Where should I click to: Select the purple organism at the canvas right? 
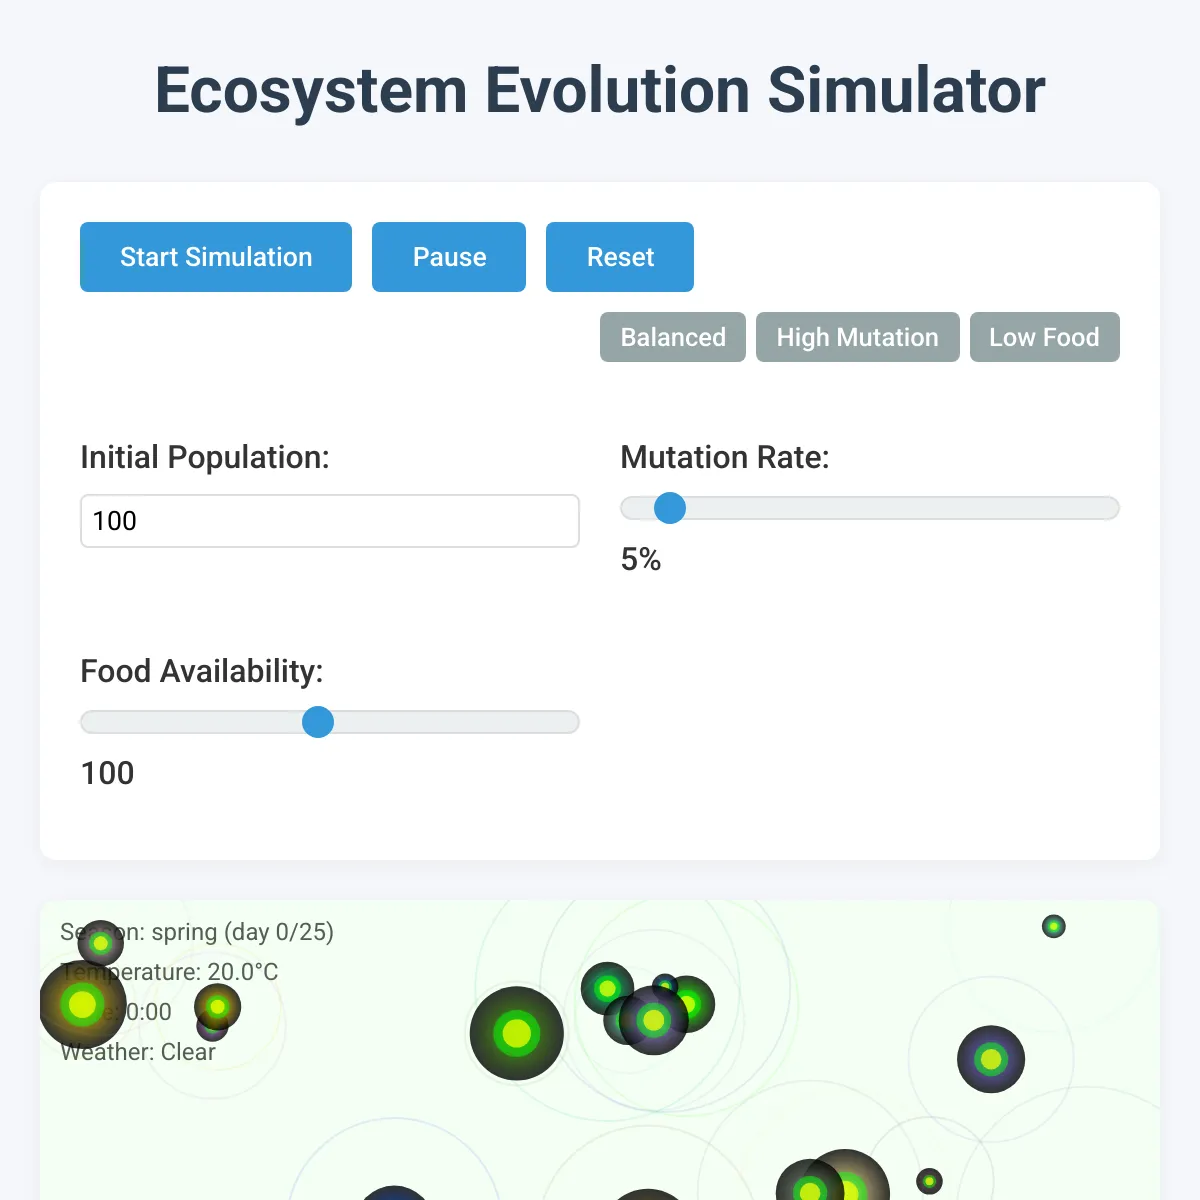(991, 1059)
